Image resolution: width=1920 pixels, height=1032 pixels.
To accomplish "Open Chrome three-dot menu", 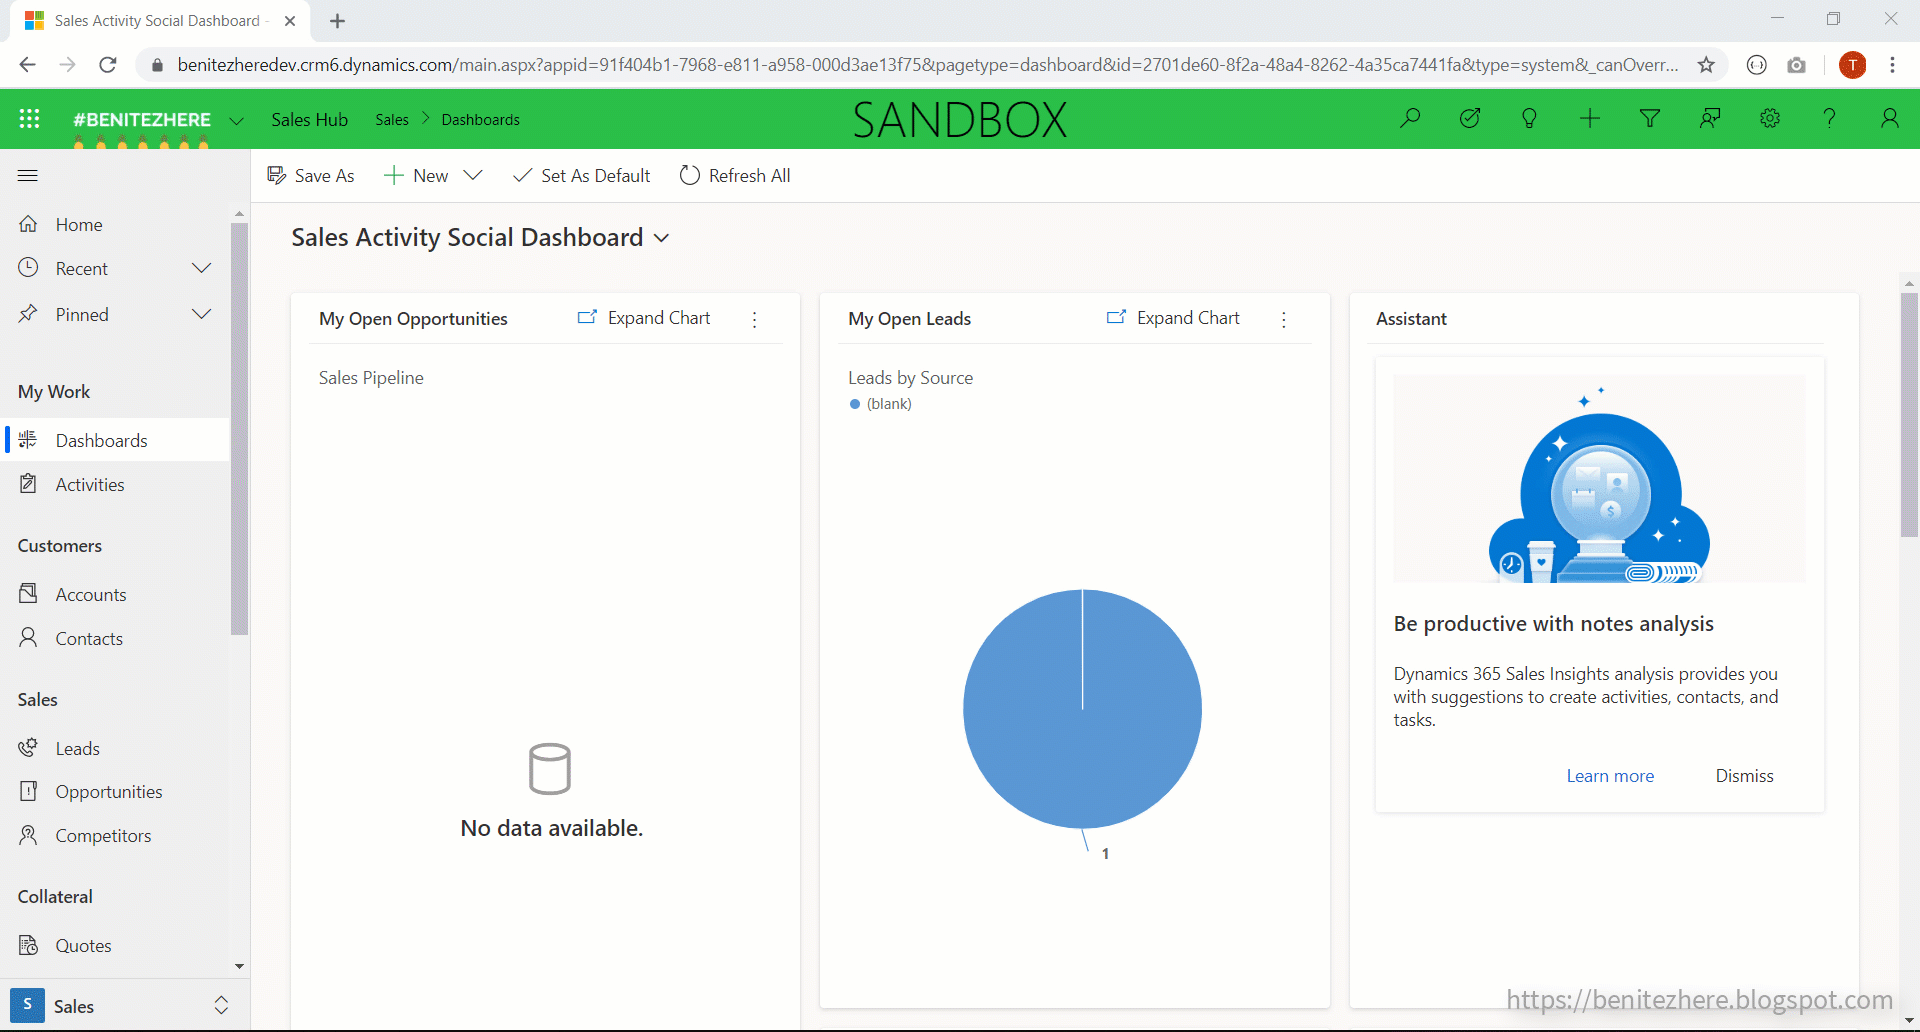I will [x=1892, y=65].
